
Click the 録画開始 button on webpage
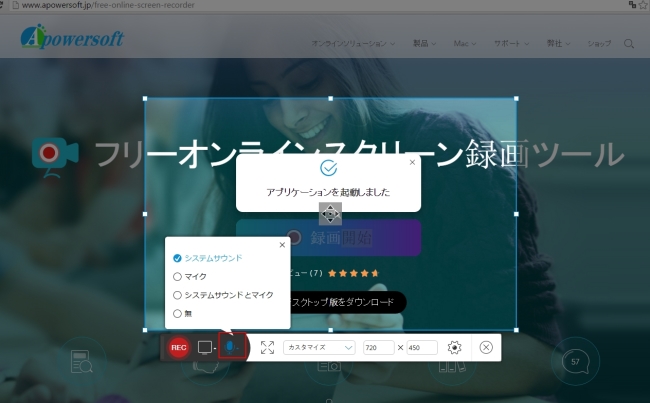coord(328,238)
